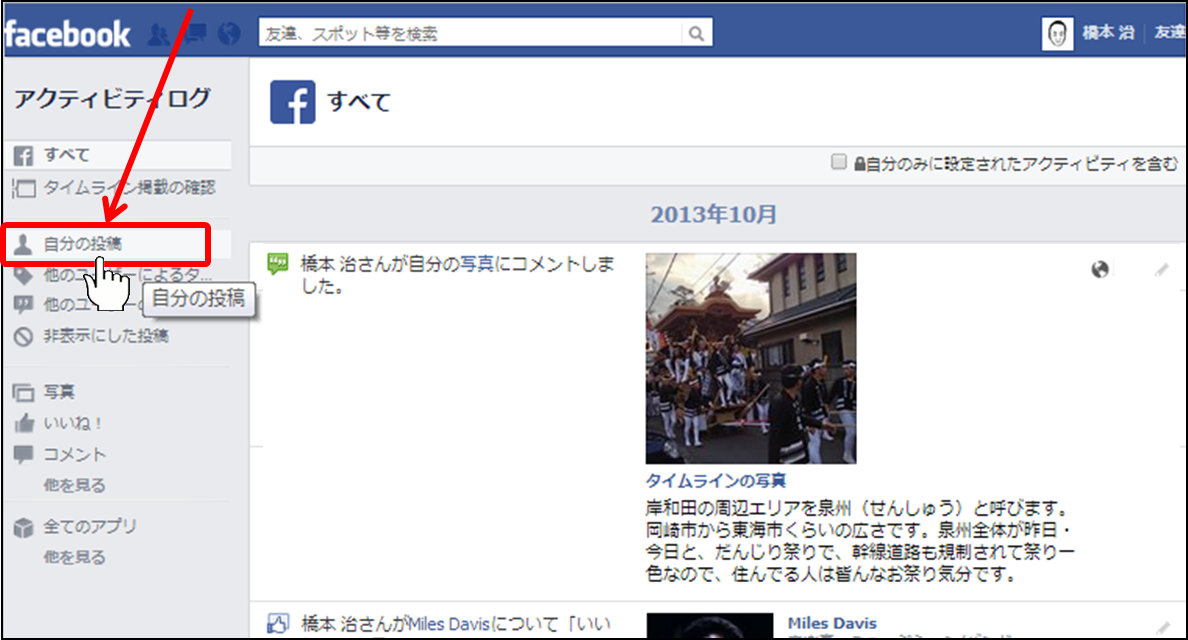Click the pencil edit icon on photo comment
The image size is (1188, 640).
[x=1161, y=270]
